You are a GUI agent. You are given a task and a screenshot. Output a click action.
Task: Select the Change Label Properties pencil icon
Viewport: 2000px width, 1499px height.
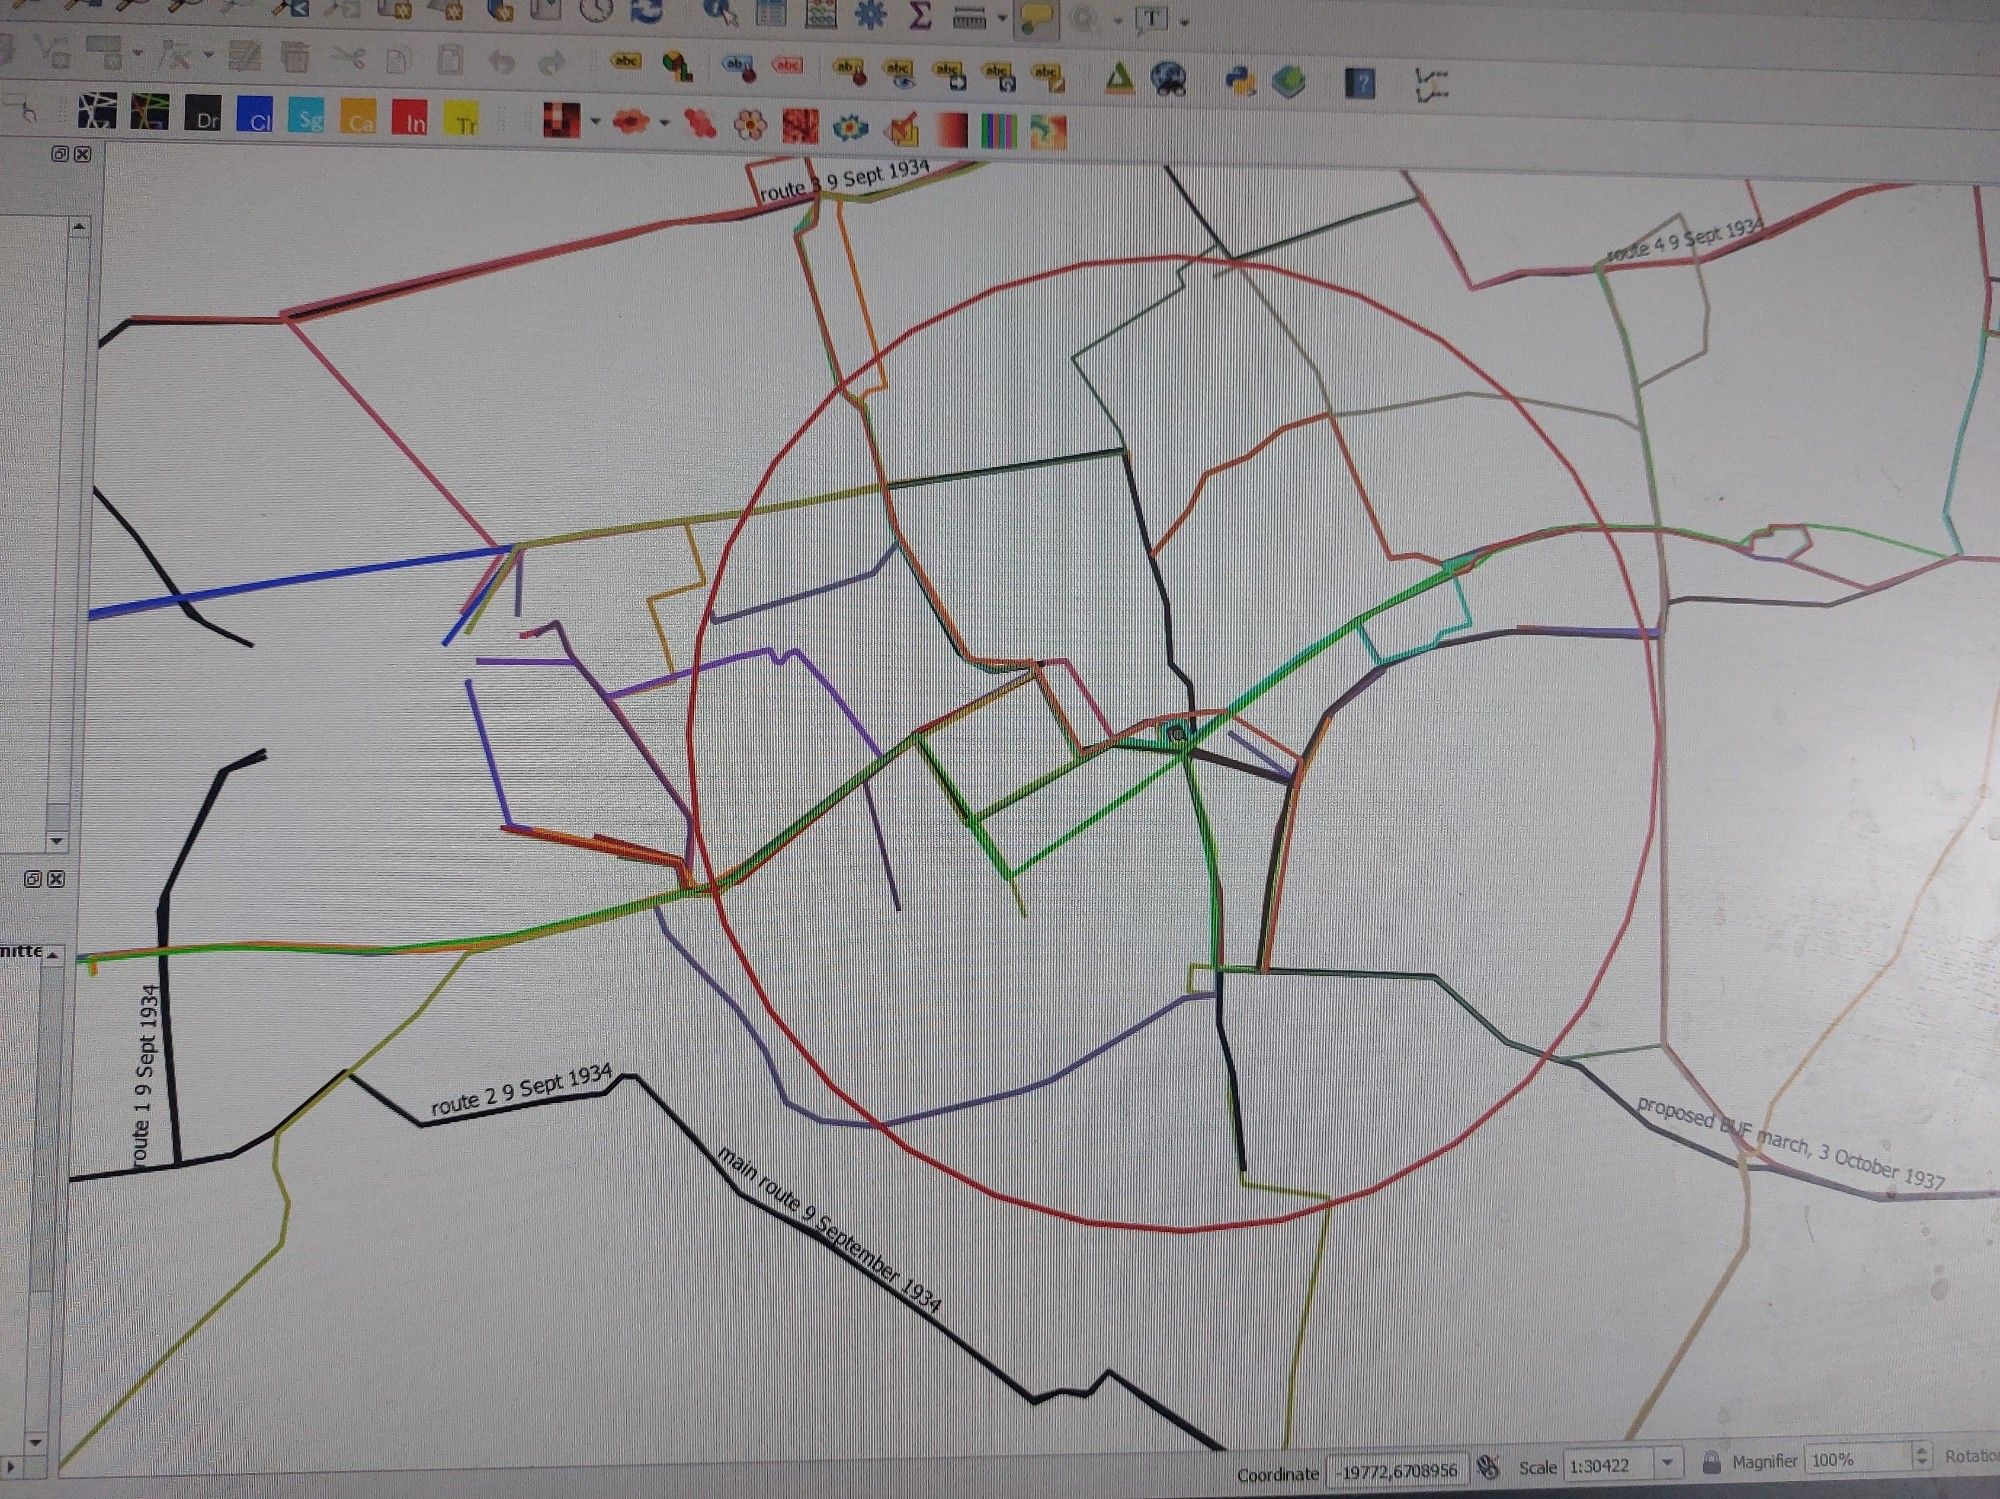1047,77
